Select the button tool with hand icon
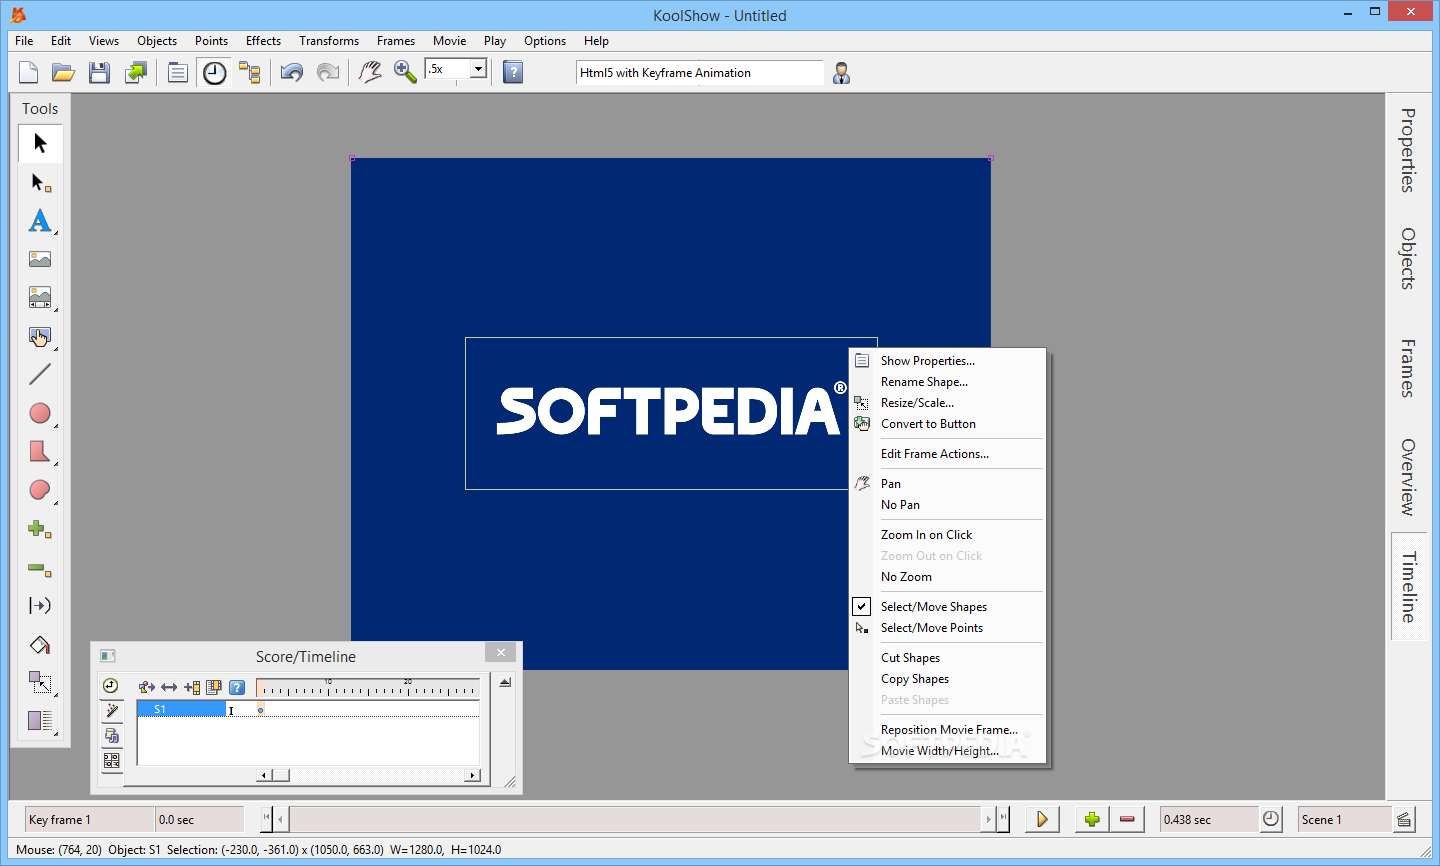Screen dimensions: 1440x866 (x=40, y=337)
